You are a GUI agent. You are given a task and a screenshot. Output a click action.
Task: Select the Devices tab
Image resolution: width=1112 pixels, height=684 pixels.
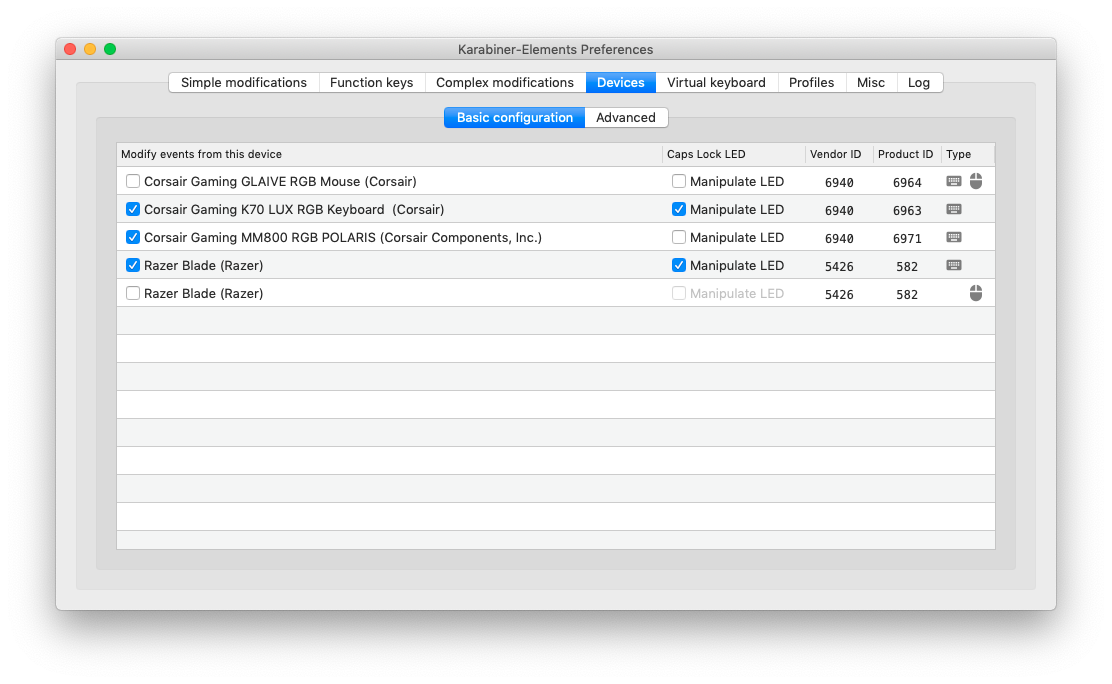621,82
